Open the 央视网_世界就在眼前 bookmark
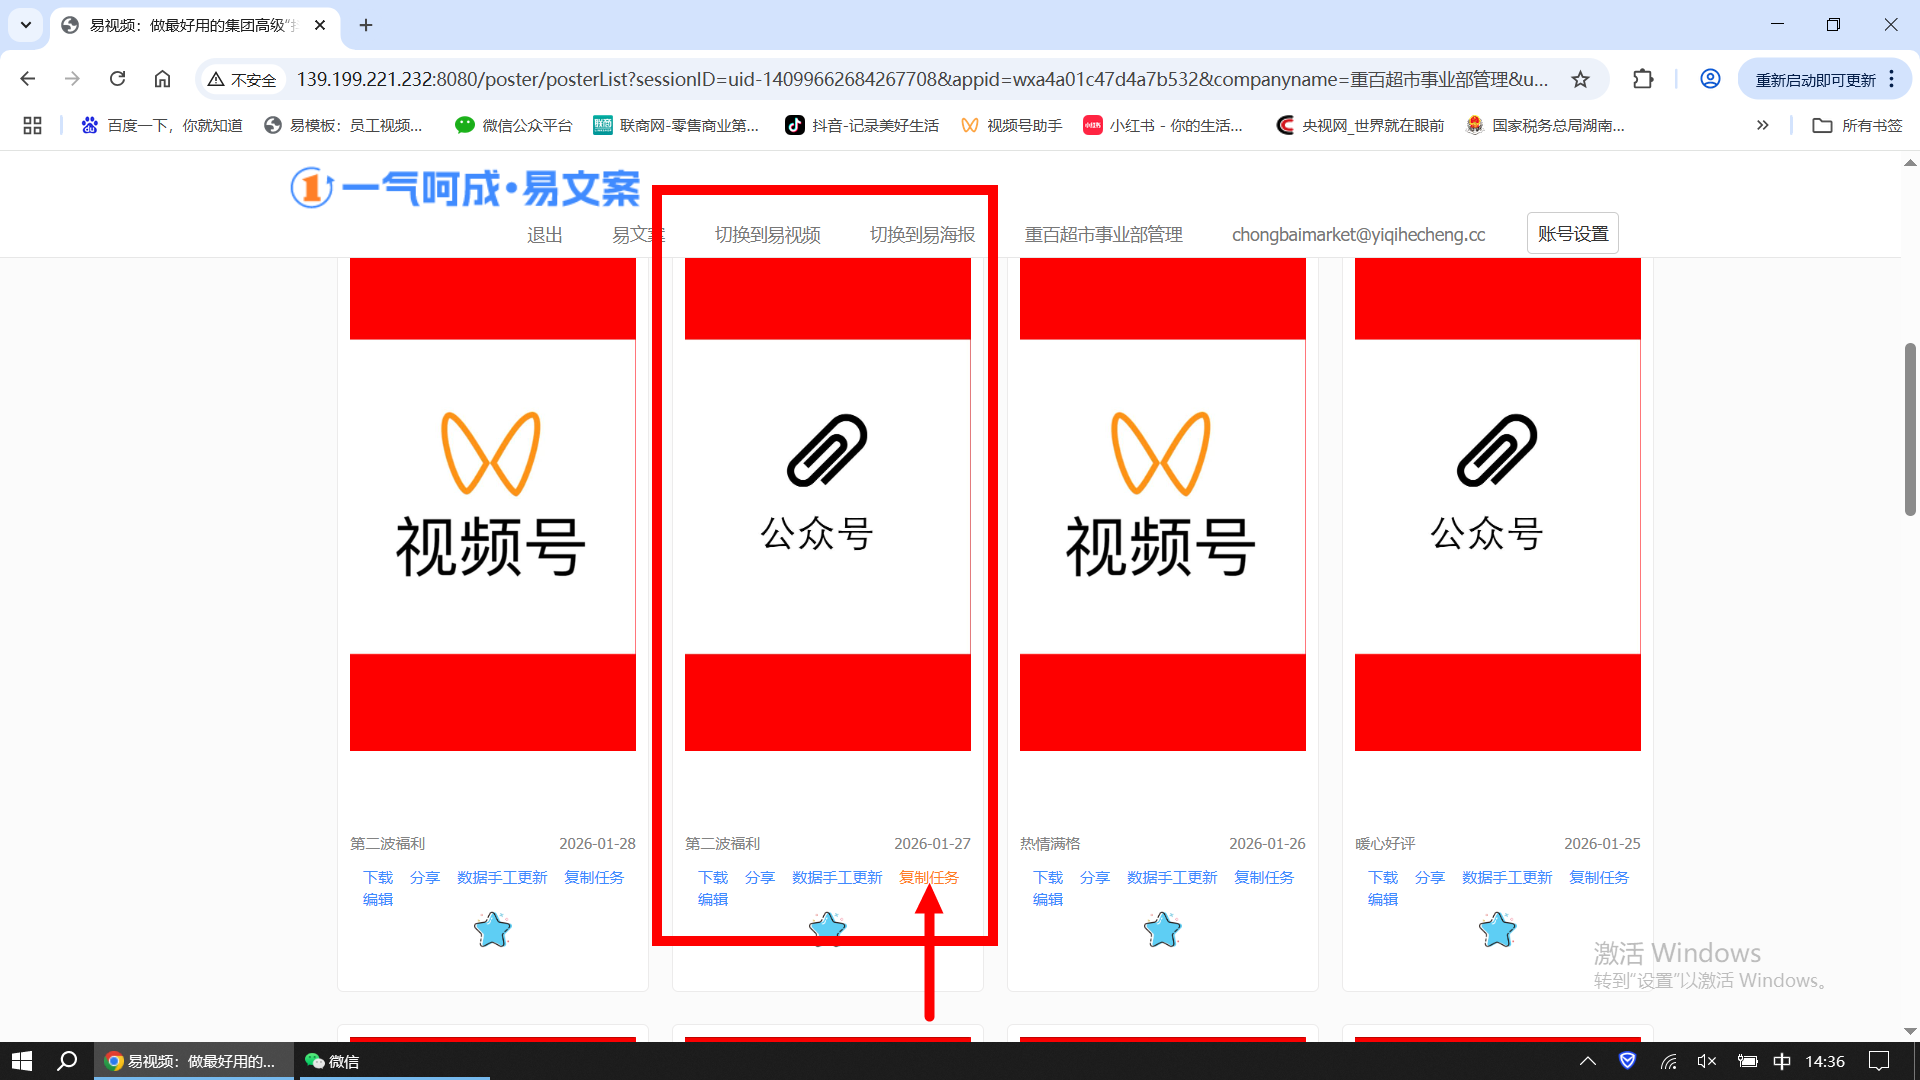 point(1360,125)
